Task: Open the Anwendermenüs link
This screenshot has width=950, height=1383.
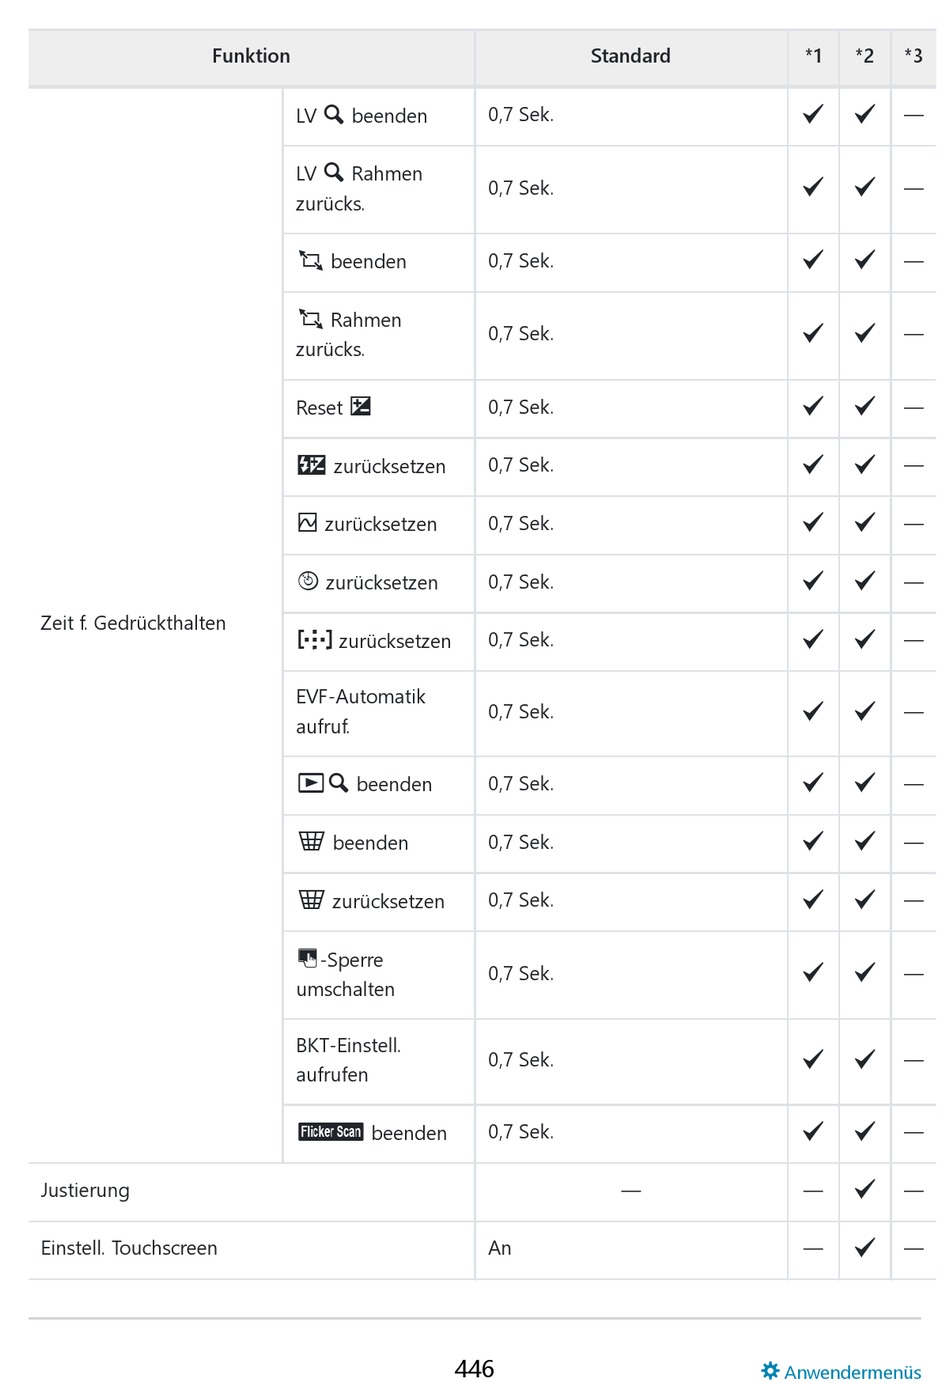Action: tap(852, 1372)
